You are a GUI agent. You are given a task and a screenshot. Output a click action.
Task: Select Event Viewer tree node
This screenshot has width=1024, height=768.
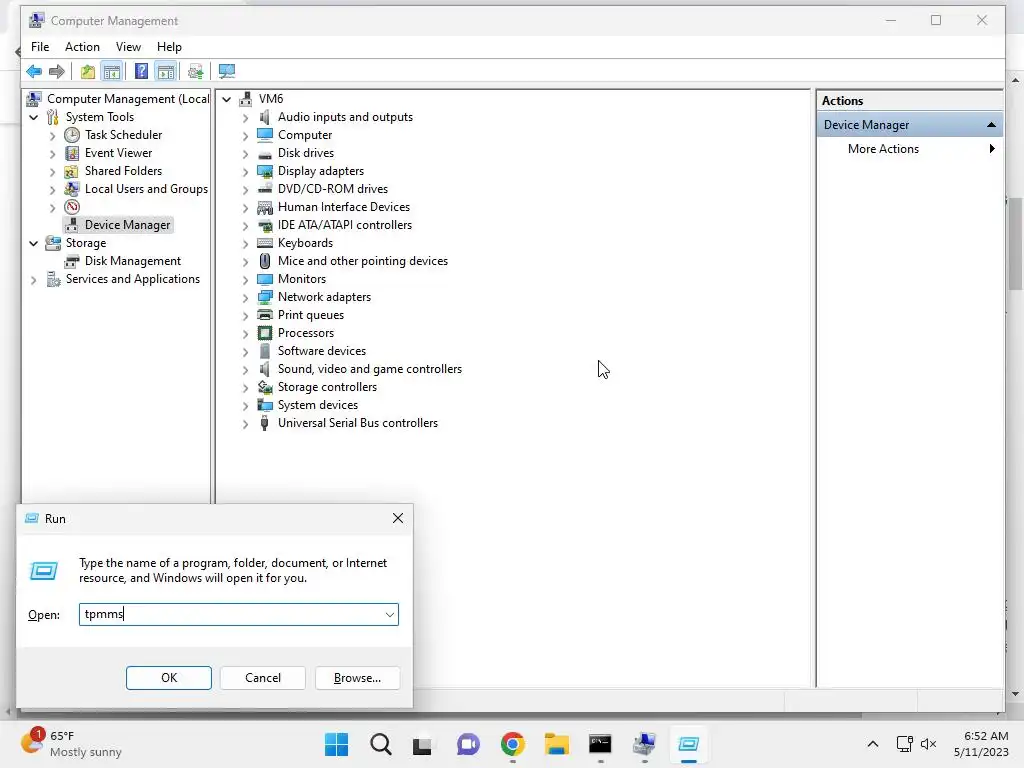[118, 153]
